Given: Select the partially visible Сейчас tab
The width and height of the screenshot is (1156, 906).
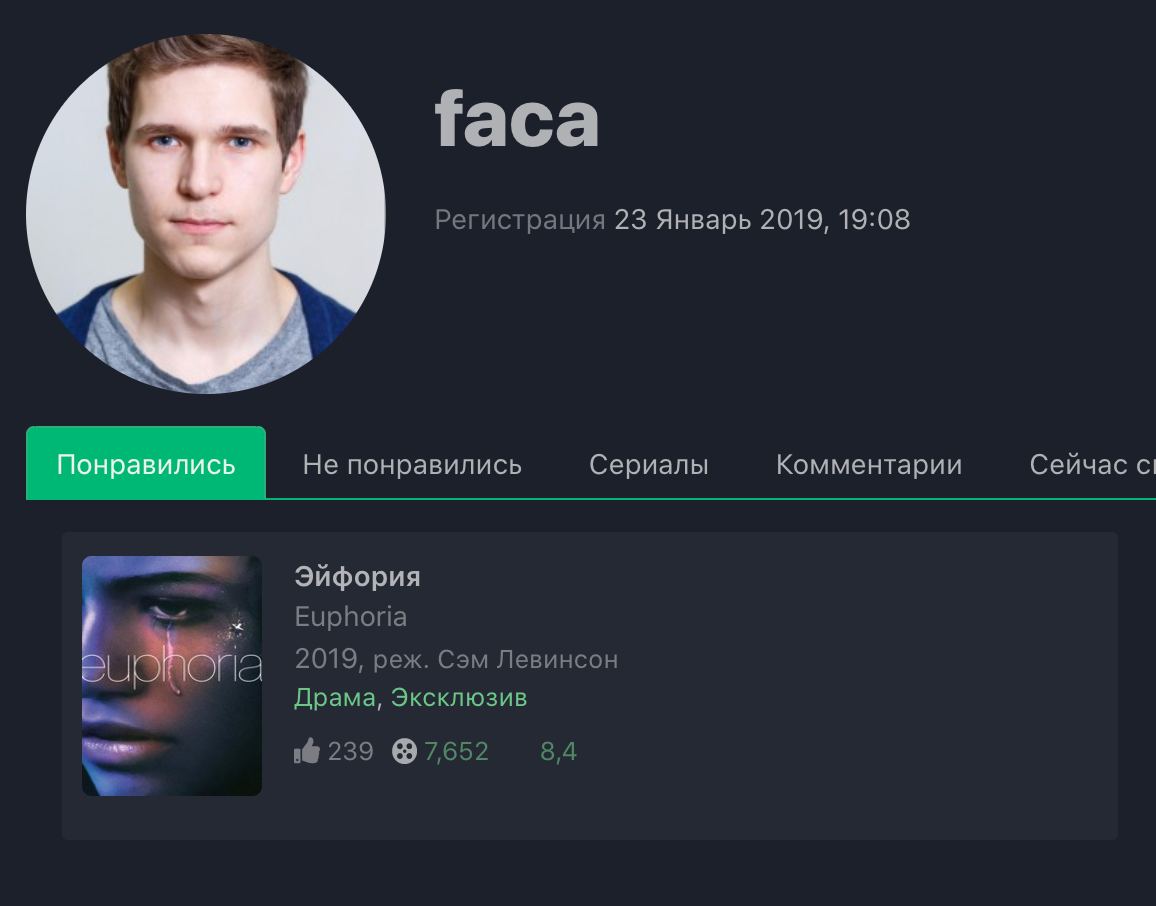Looking at the screenshot, I should pos(1092,464).
